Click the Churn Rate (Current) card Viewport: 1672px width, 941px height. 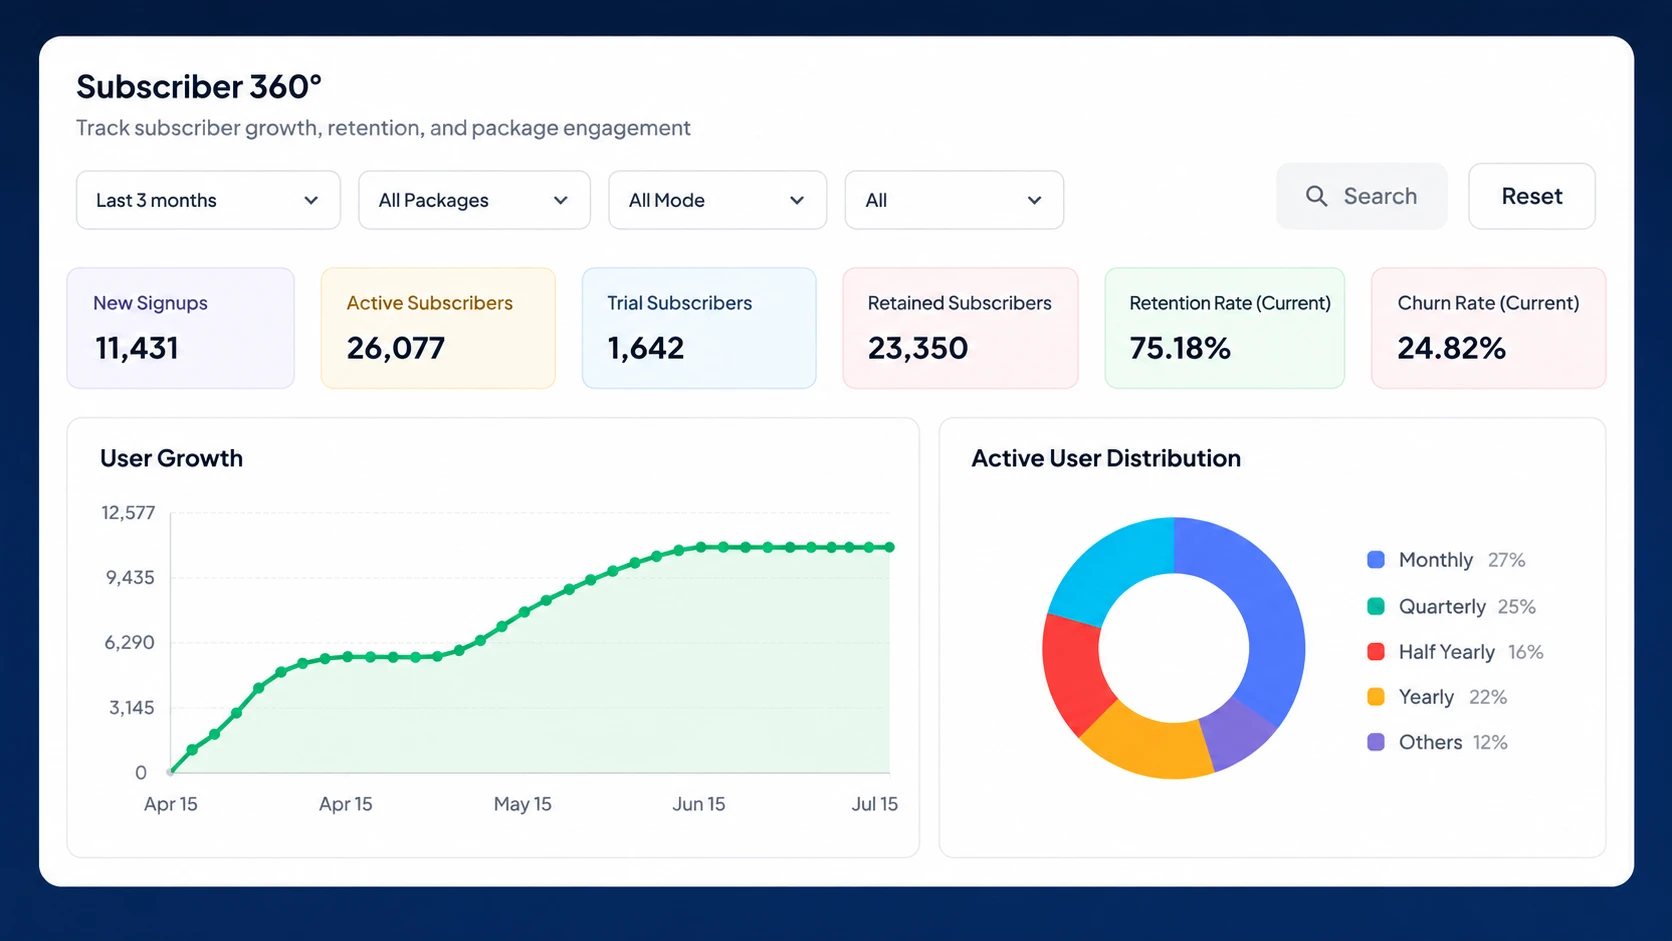[1488, 328]
